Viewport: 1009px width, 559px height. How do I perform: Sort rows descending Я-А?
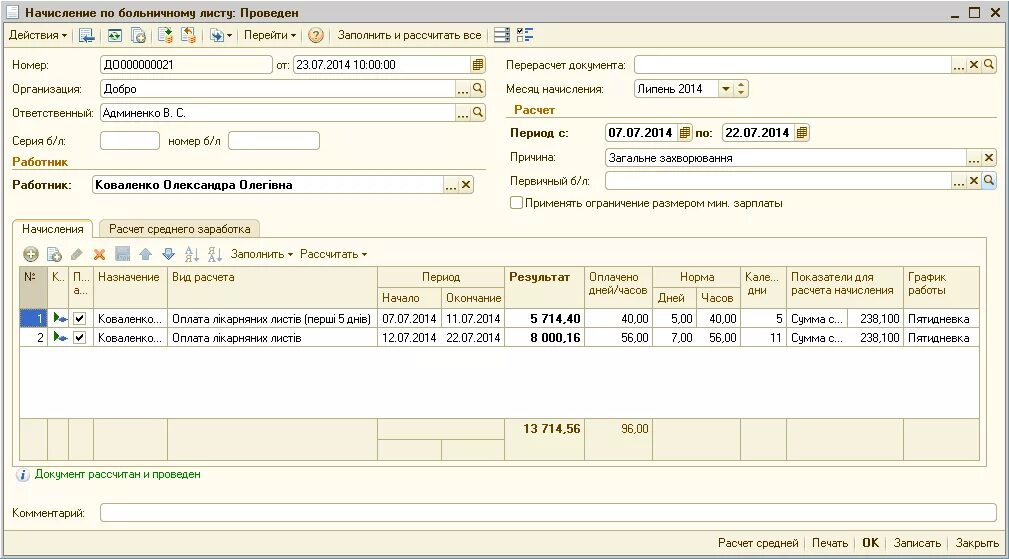[x=215, y=254]
